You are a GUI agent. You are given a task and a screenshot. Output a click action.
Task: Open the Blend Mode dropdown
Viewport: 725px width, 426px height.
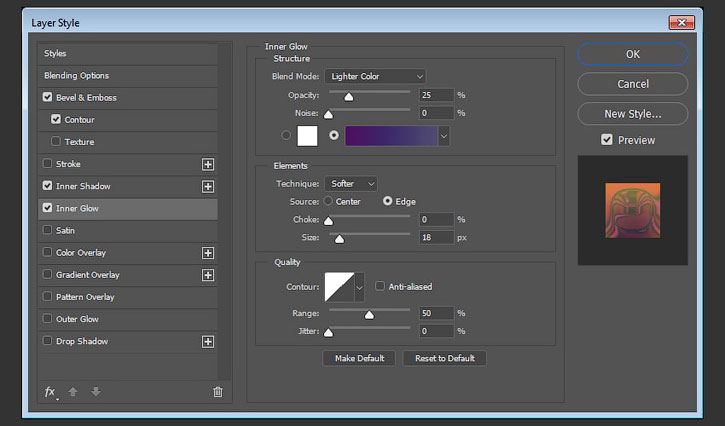pos(375,76)
